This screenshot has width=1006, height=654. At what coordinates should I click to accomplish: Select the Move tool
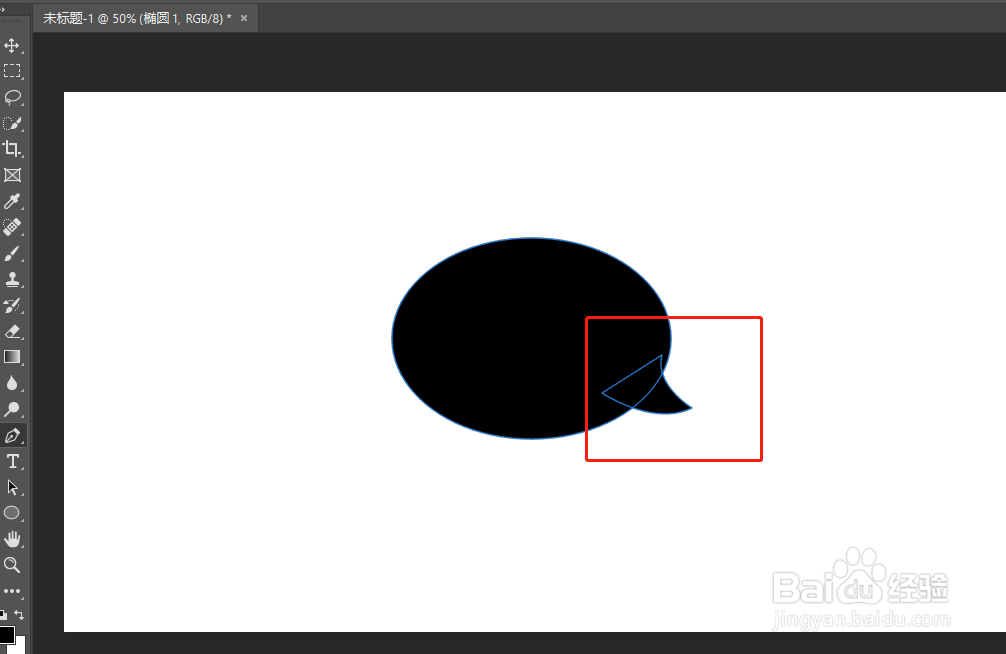pos(12,45)
